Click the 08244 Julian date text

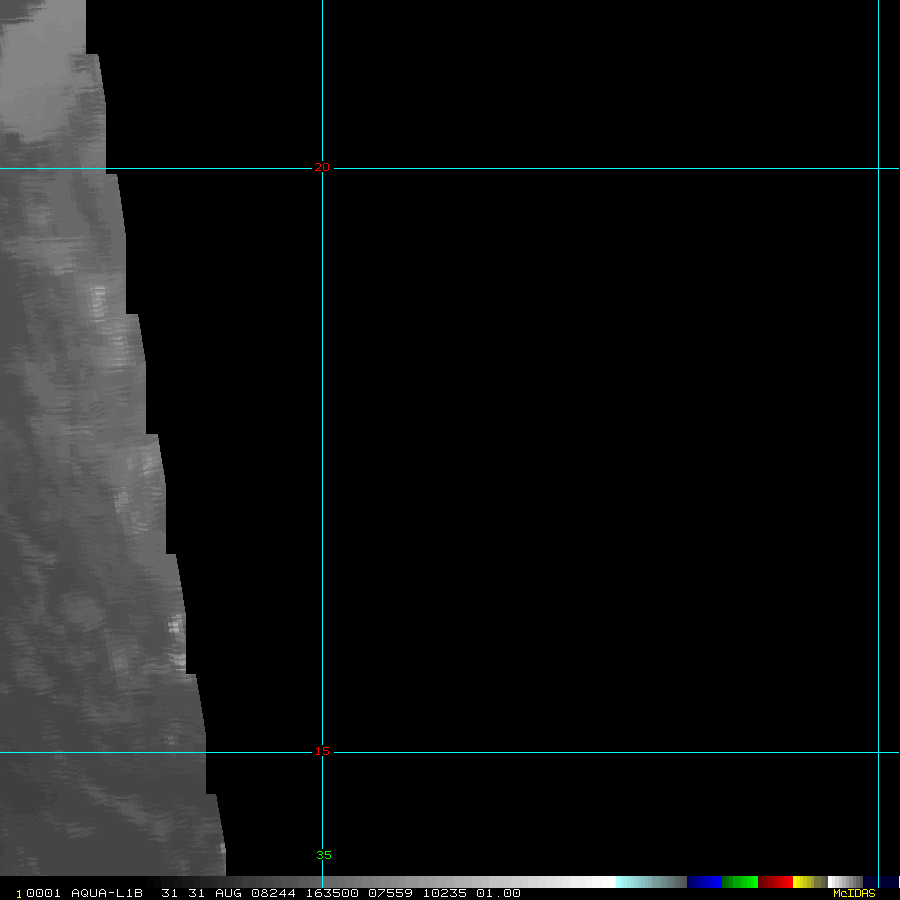[x=266, y=893]
